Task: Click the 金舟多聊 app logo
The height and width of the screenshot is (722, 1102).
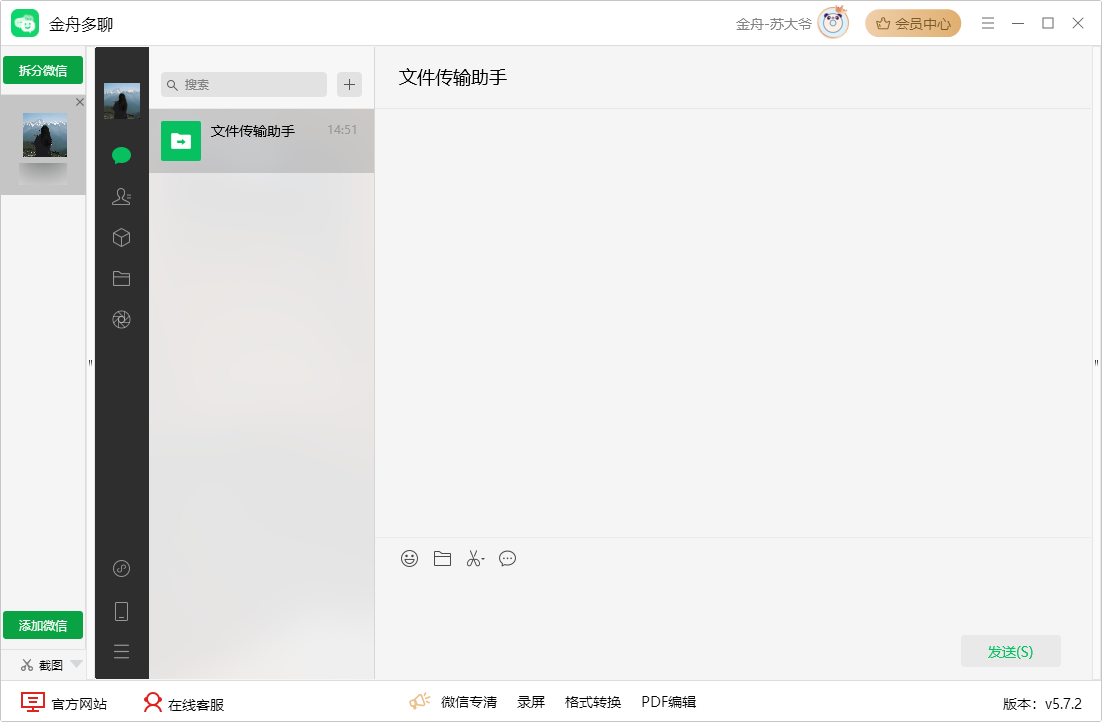Action: (25, 23)
